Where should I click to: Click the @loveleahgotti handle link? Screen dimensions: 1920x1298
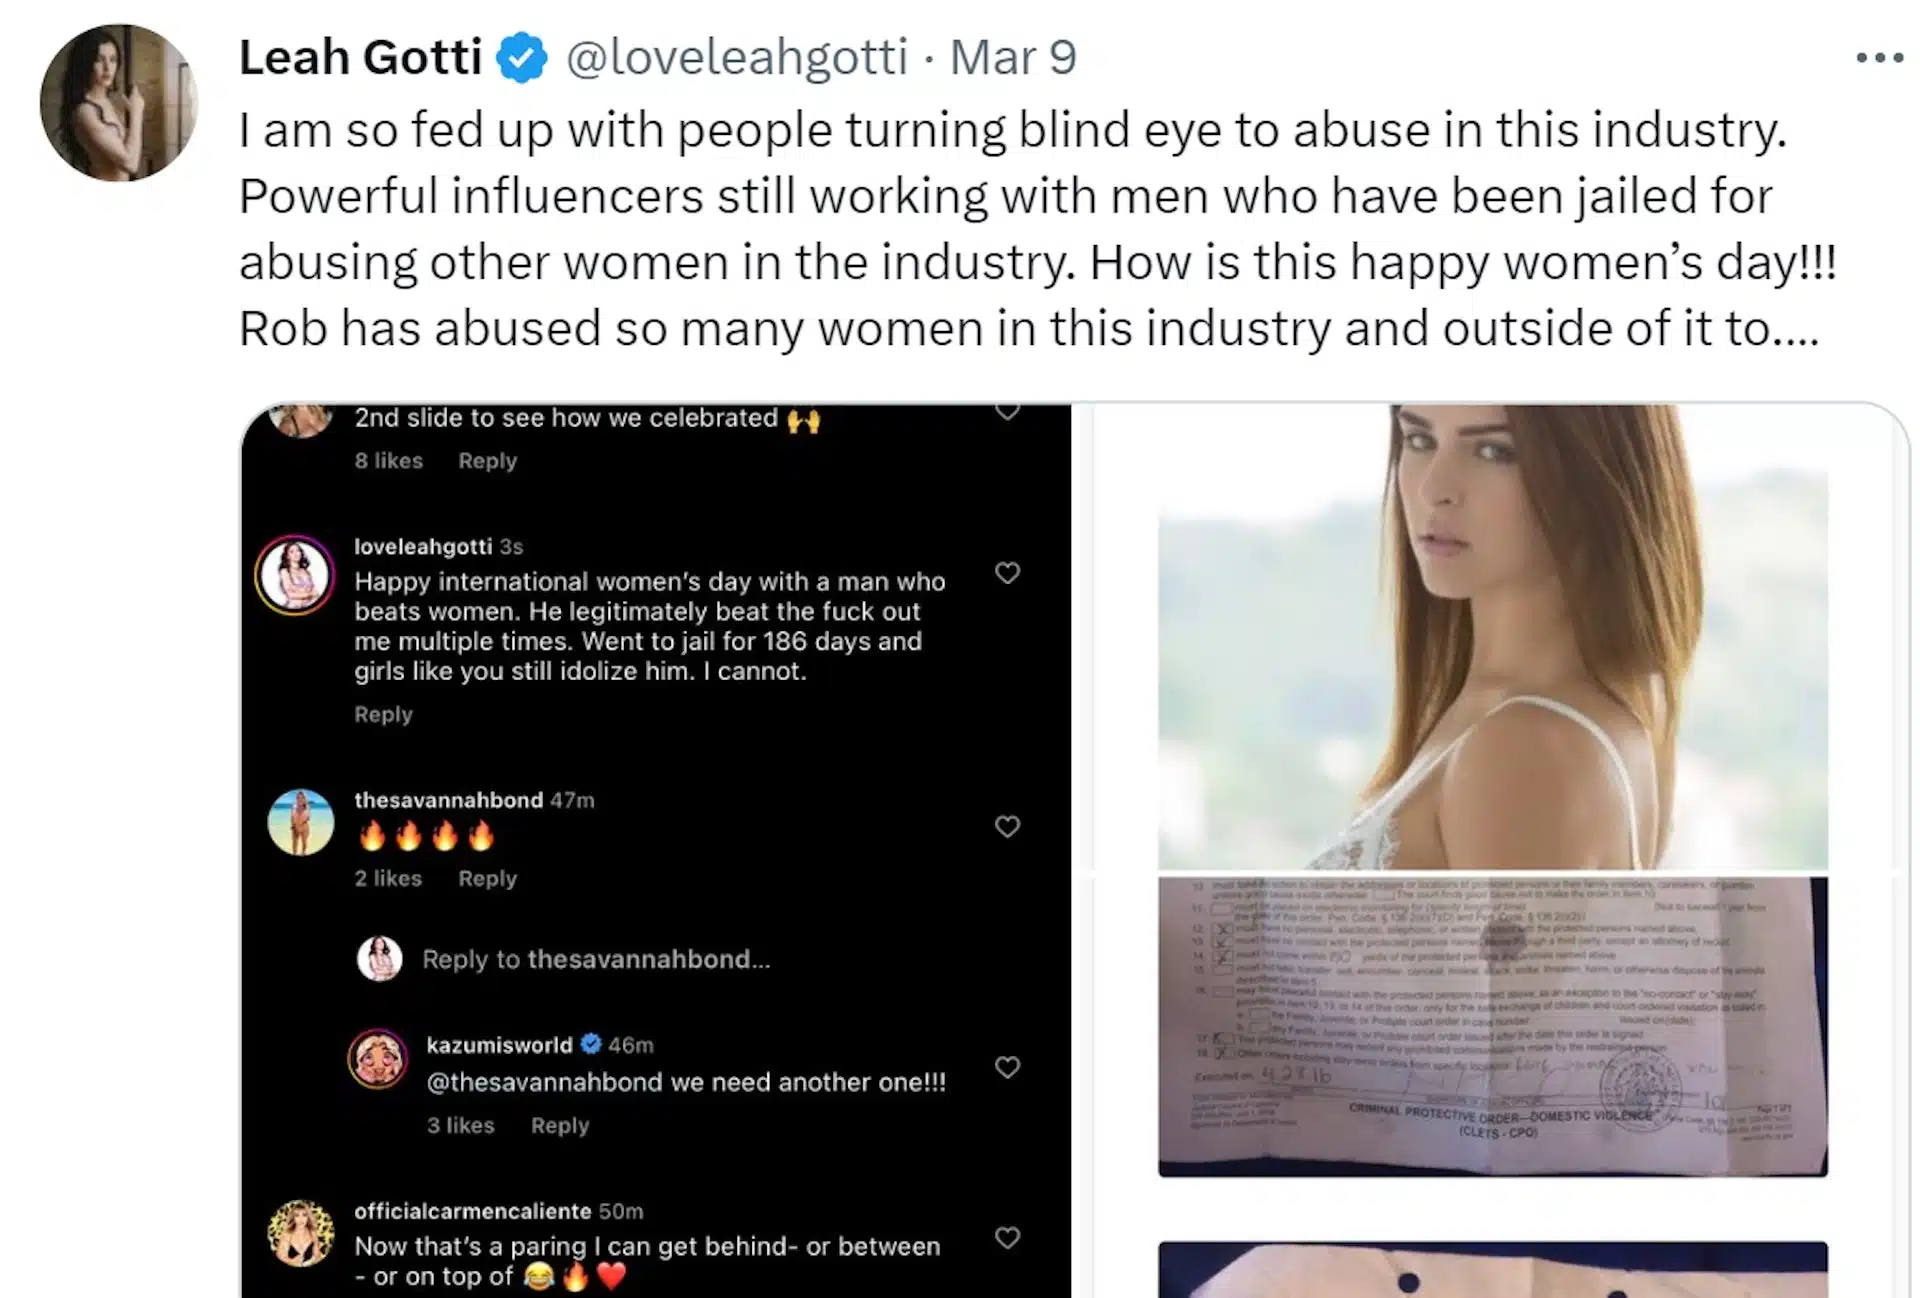pyautogui.click(x=737, y=57)
